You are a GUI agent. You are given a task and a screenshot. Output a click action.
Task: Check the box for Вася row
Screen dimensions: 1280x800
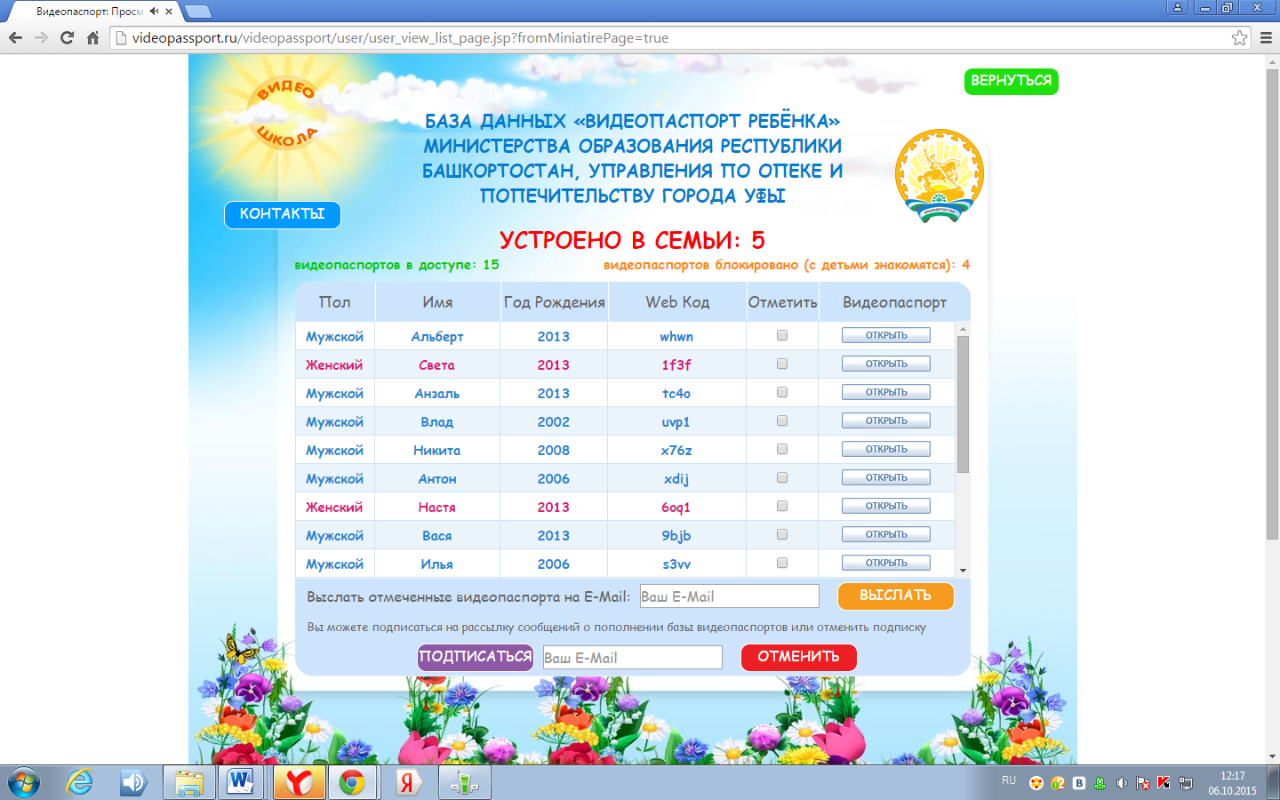tap(782, 534)
